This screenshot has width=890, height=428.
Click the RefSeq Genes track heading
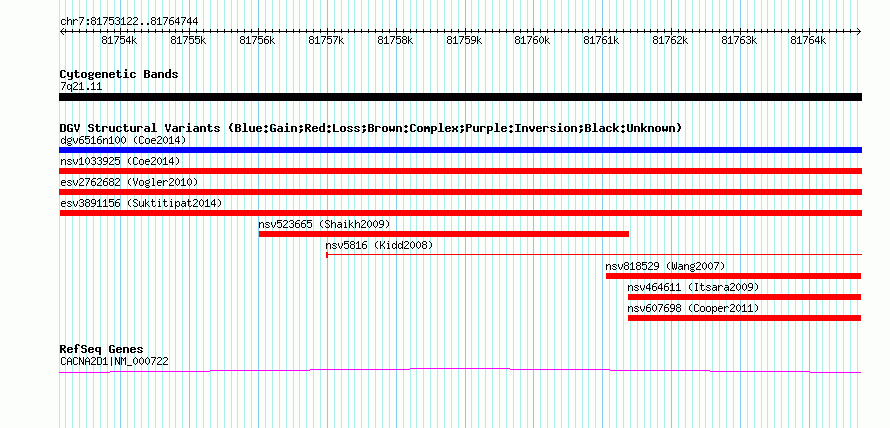tap(102, 349)
